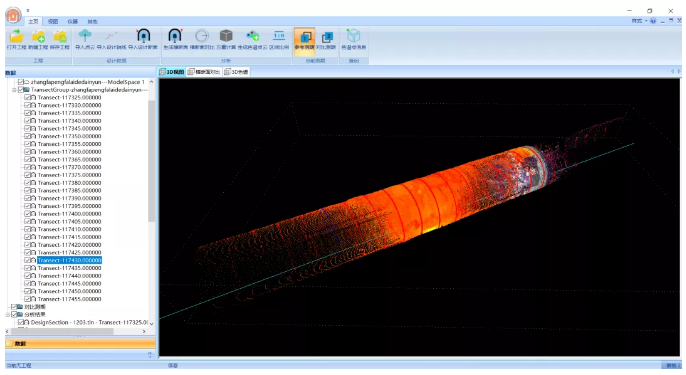Open the 3D color view tab

click(236, 72)
